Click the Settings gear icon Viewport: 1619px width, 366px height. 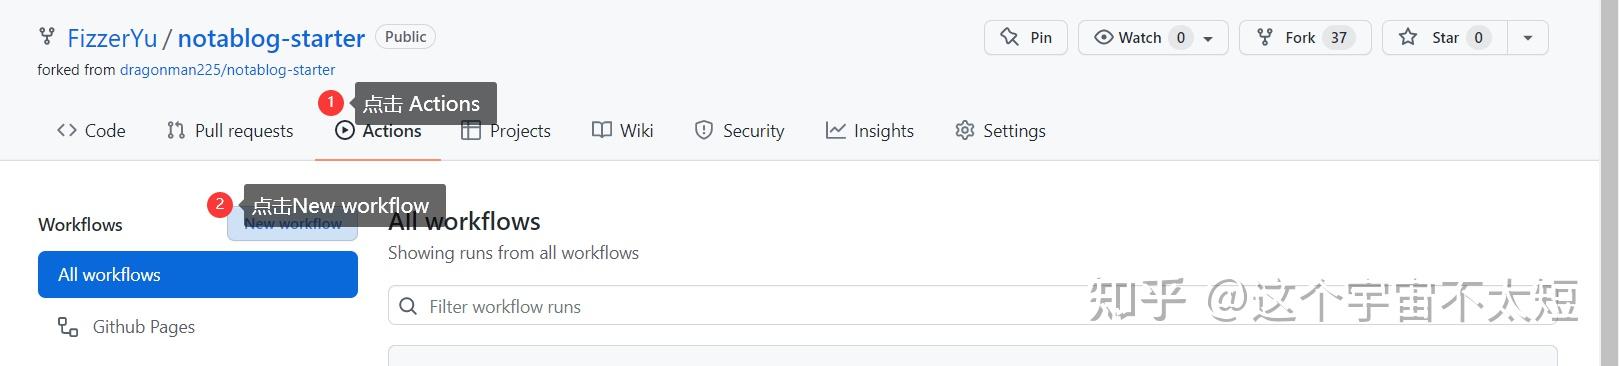[x=964, y=130]
